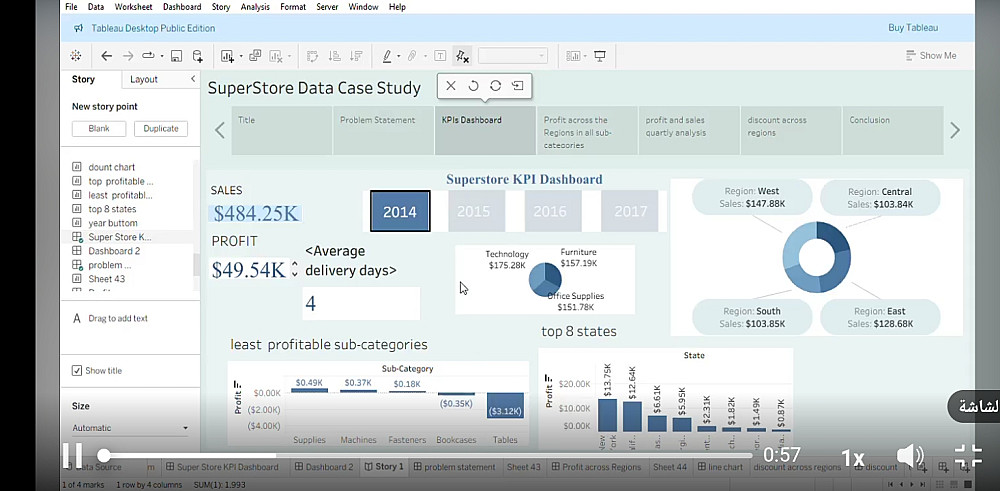Go to next story point with right arrow
The height and width of the screenshot is (491, 1000).
[955, 131]
